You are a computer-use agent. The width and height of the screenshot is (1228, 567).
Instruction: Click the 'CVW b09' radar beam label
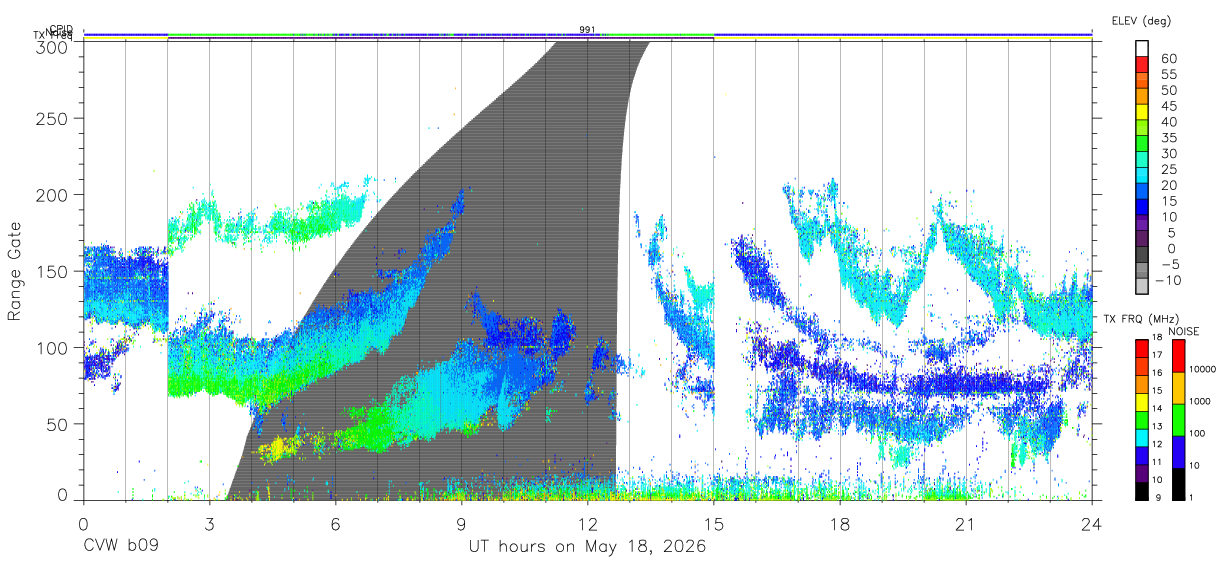(121, 547)
